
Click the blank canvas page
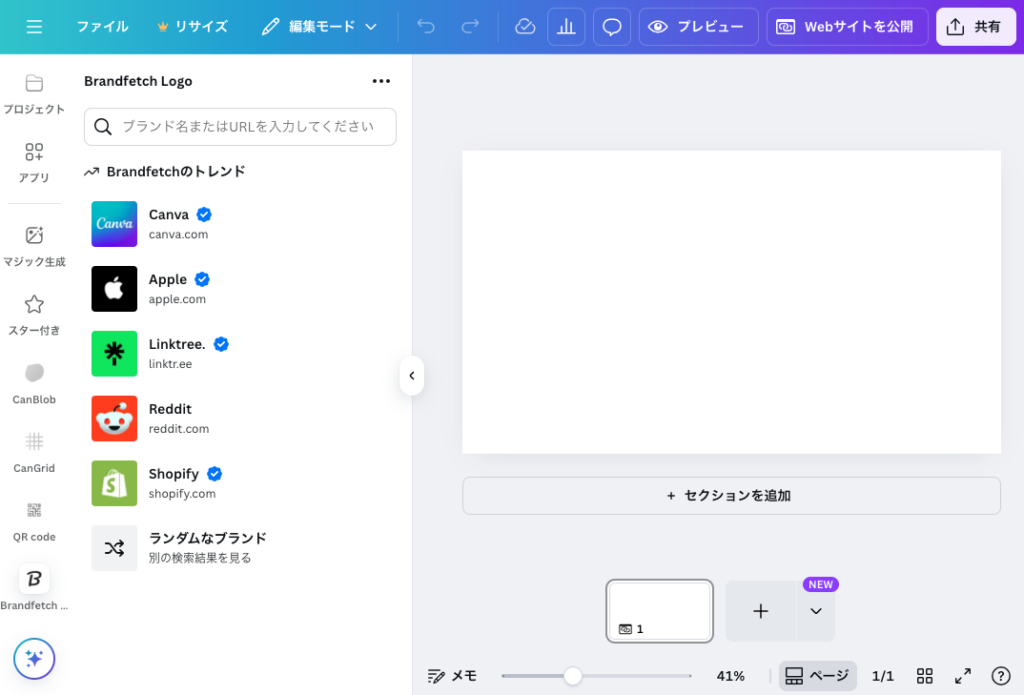pos(731,302)
